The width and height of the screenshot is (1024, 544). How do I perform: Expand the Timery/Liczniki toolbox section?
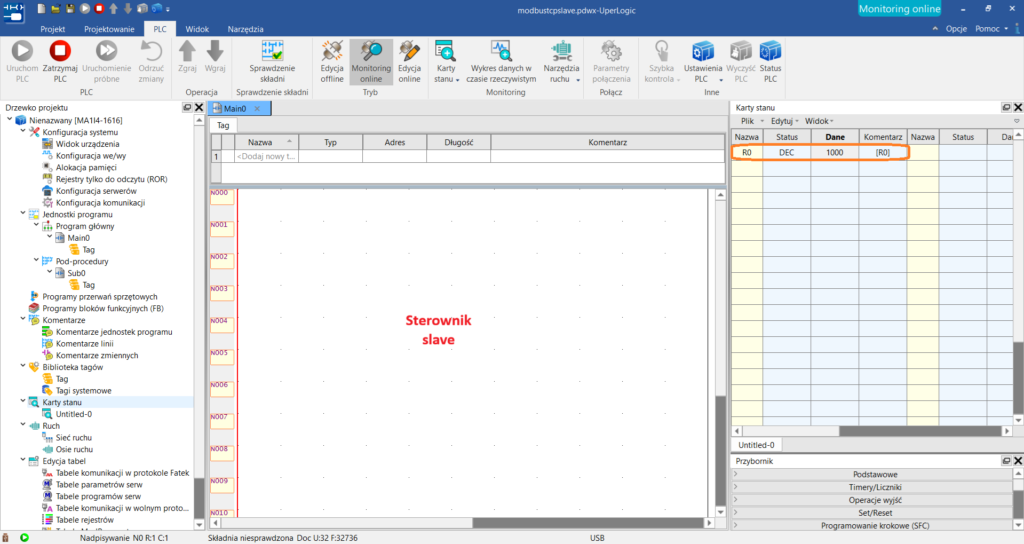[874, 487]
